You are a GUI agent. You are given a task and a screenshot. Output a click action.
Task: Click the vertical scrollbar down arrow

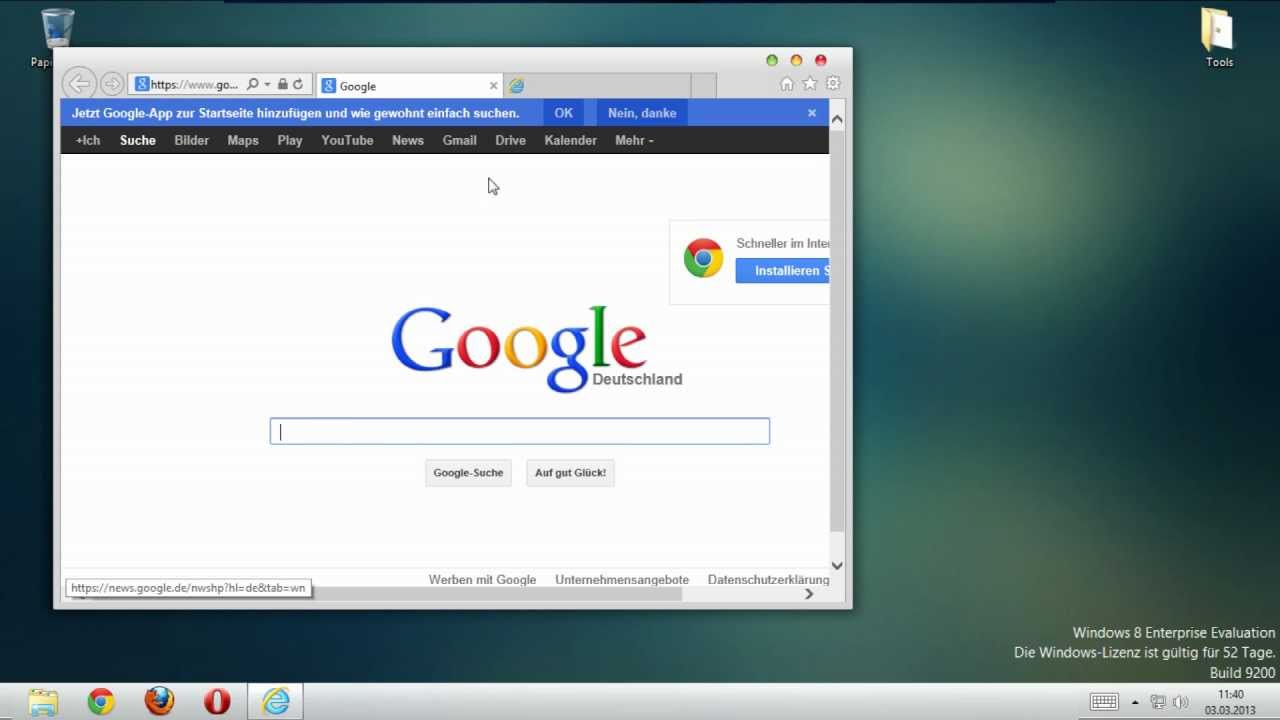(837, 565)
